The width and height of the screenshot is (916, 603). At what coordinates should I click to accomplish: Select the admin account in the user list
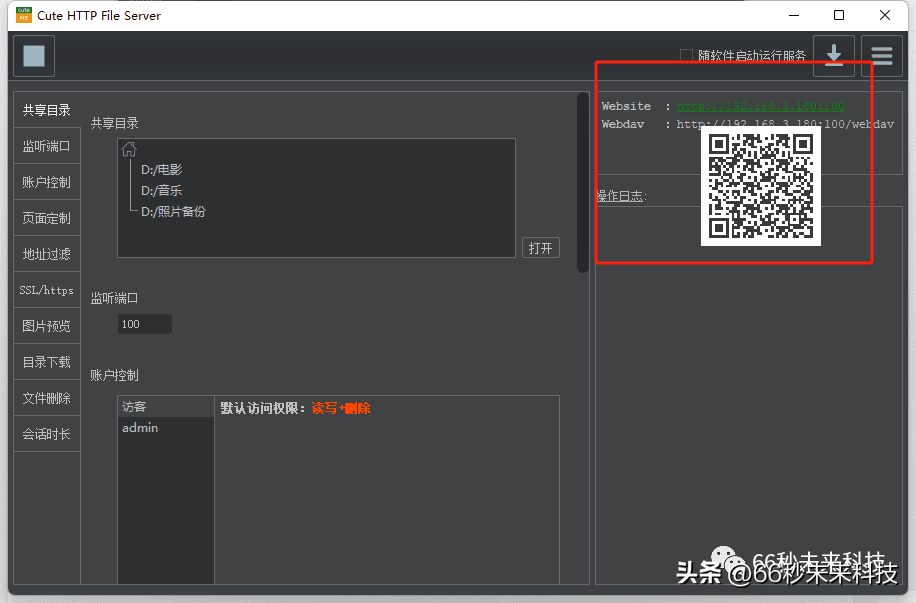point(140,427)
